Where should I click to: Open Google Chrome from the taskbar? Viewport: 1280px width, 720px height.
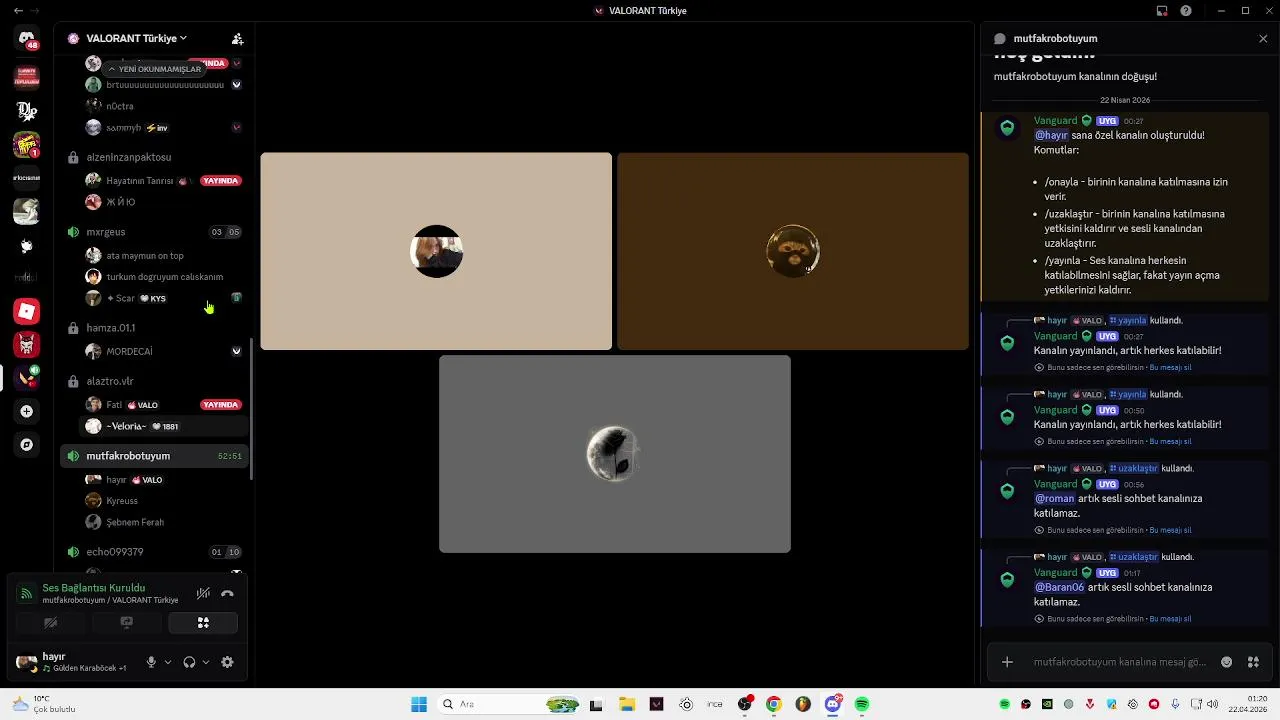[773, 704]
